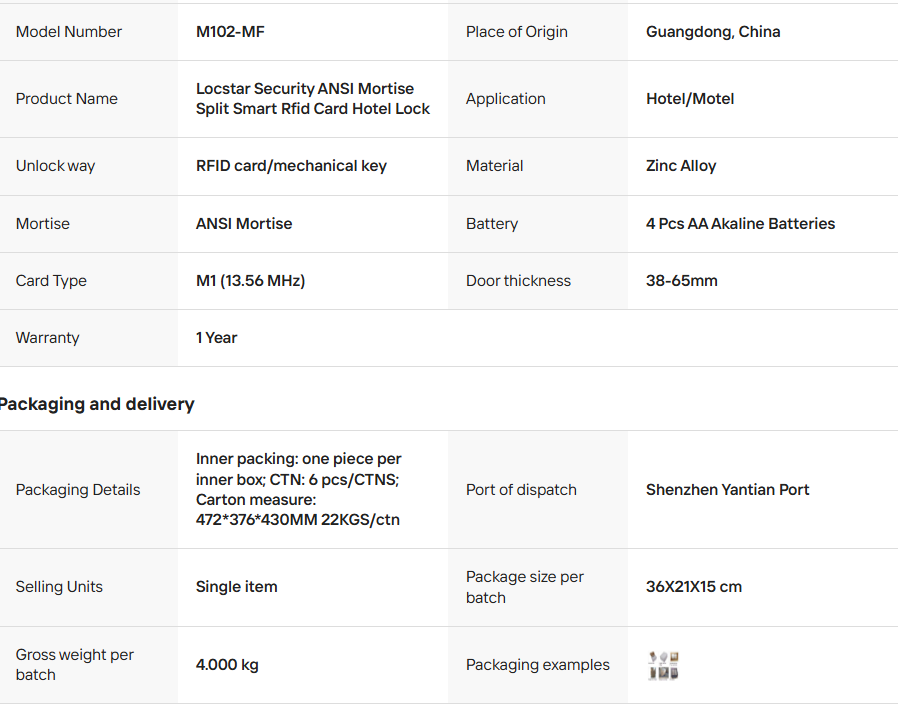The width and height of the screenshot is (898, 710).
Task: Click the Shenzhen Yantian Port value
Action: click(x=727, y=490)
